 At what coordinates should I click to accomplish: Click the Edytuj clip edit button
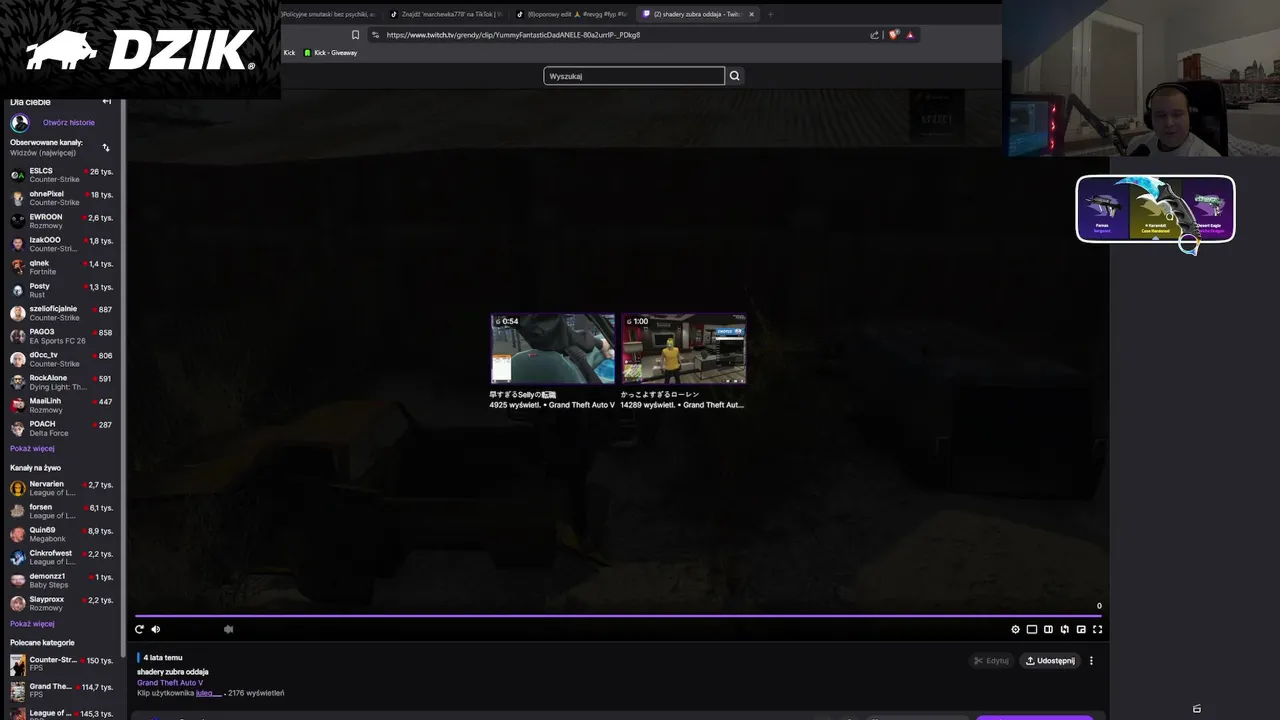pyautogui.click(x=992, y=661)
